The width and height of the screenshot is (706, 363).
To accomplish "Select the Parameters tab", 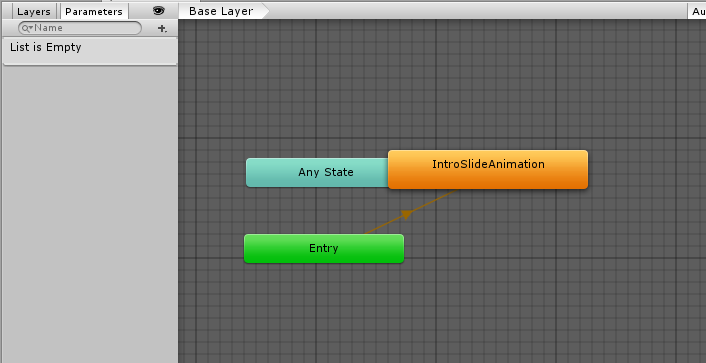I will pyautogui.click(x=94, y=11).
